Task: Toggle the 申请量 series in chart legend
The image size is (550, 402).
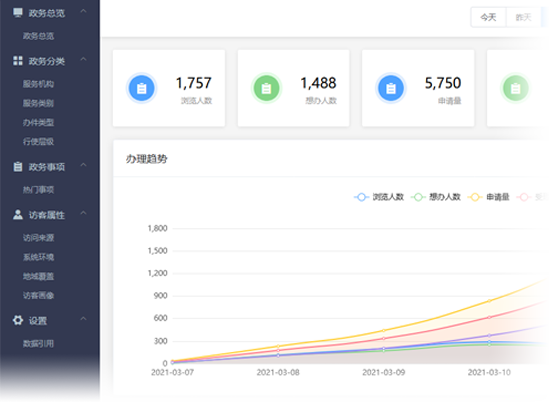Action: click(489, 197)
